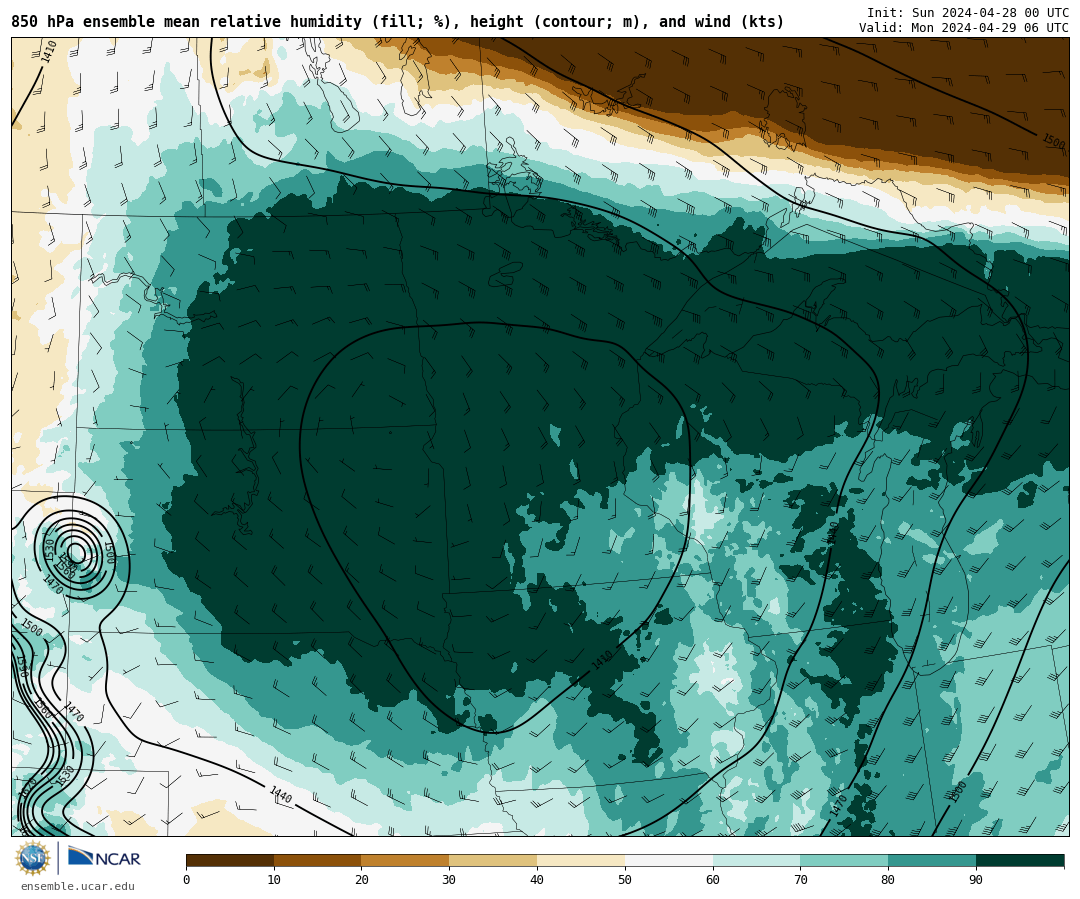
Task: Click the colorbar tick label 60
Action: pos(713,880)
